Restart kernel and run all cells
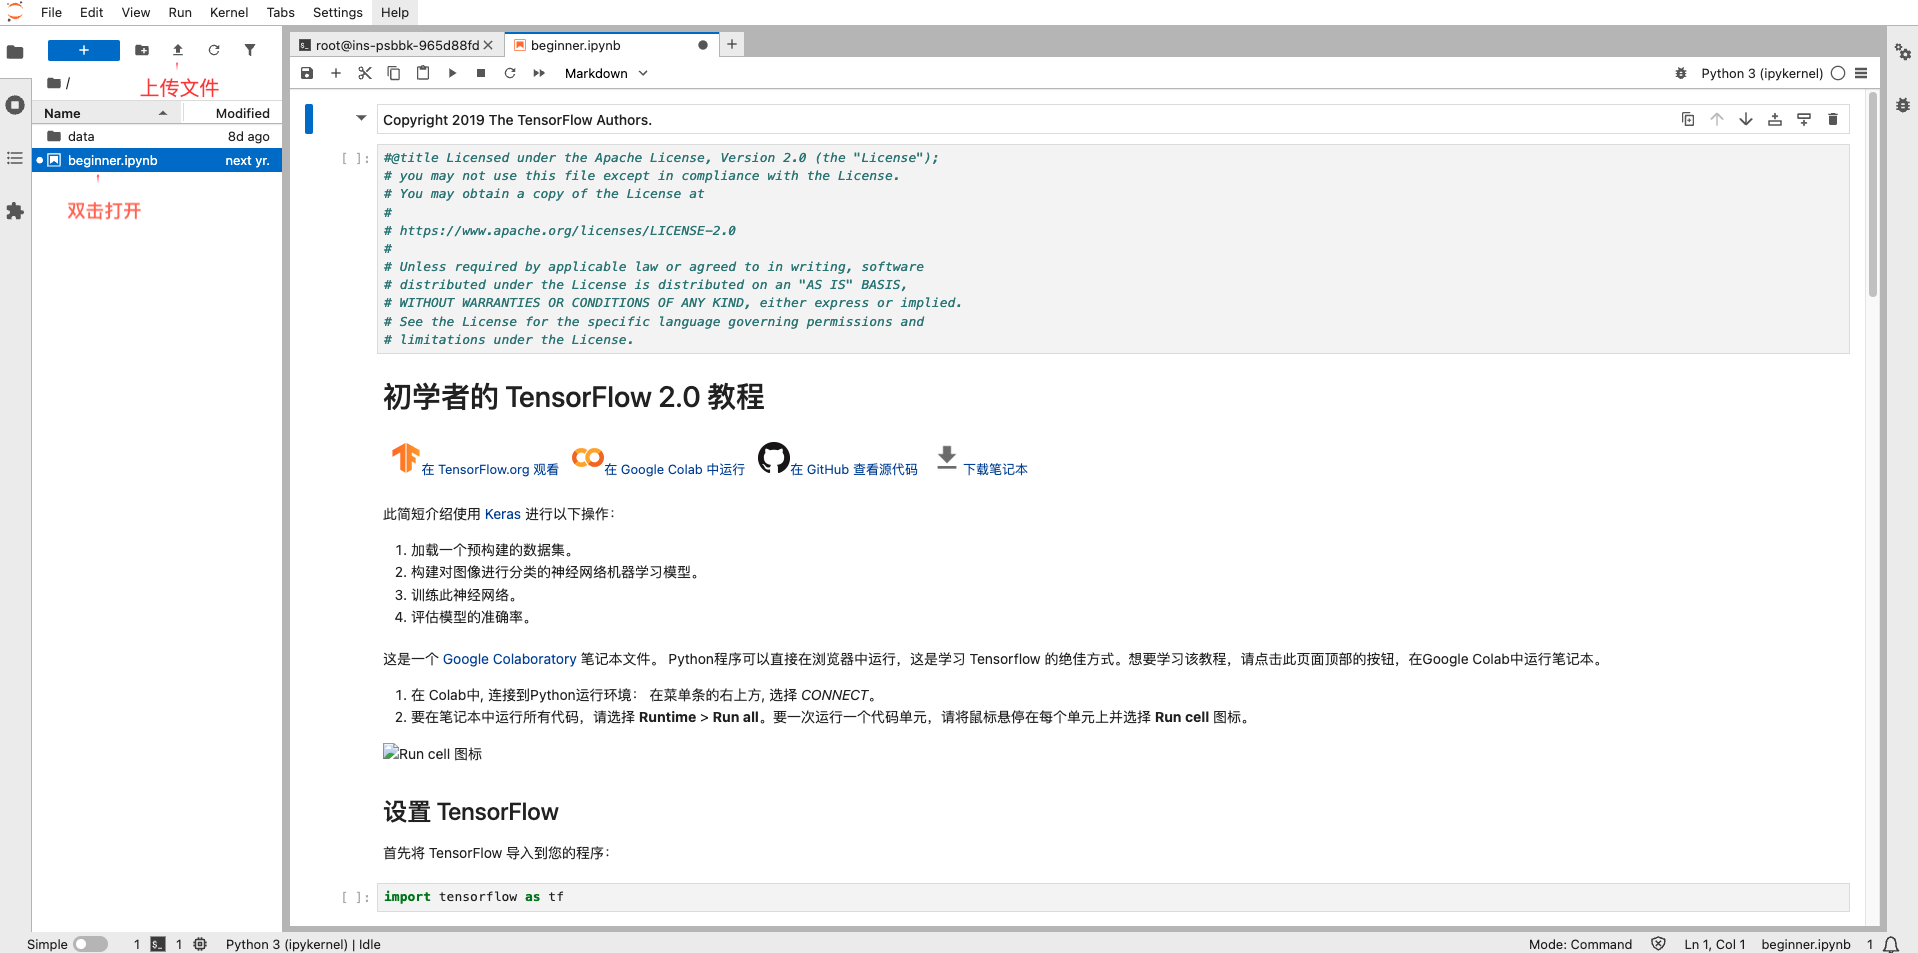 (x=539, y=73)
